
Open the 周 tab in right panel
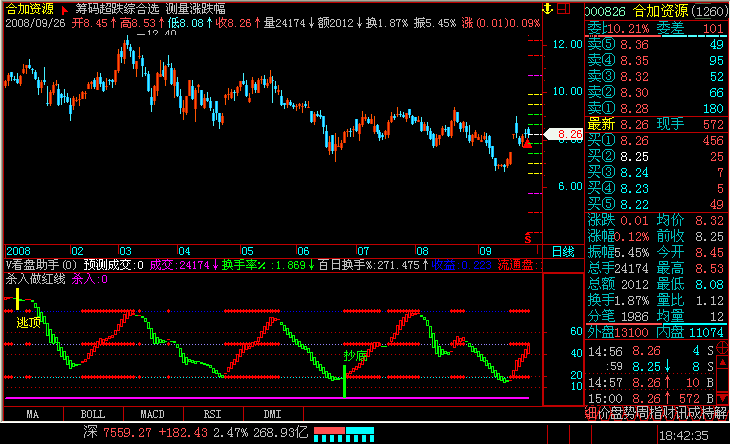[642, 413]
